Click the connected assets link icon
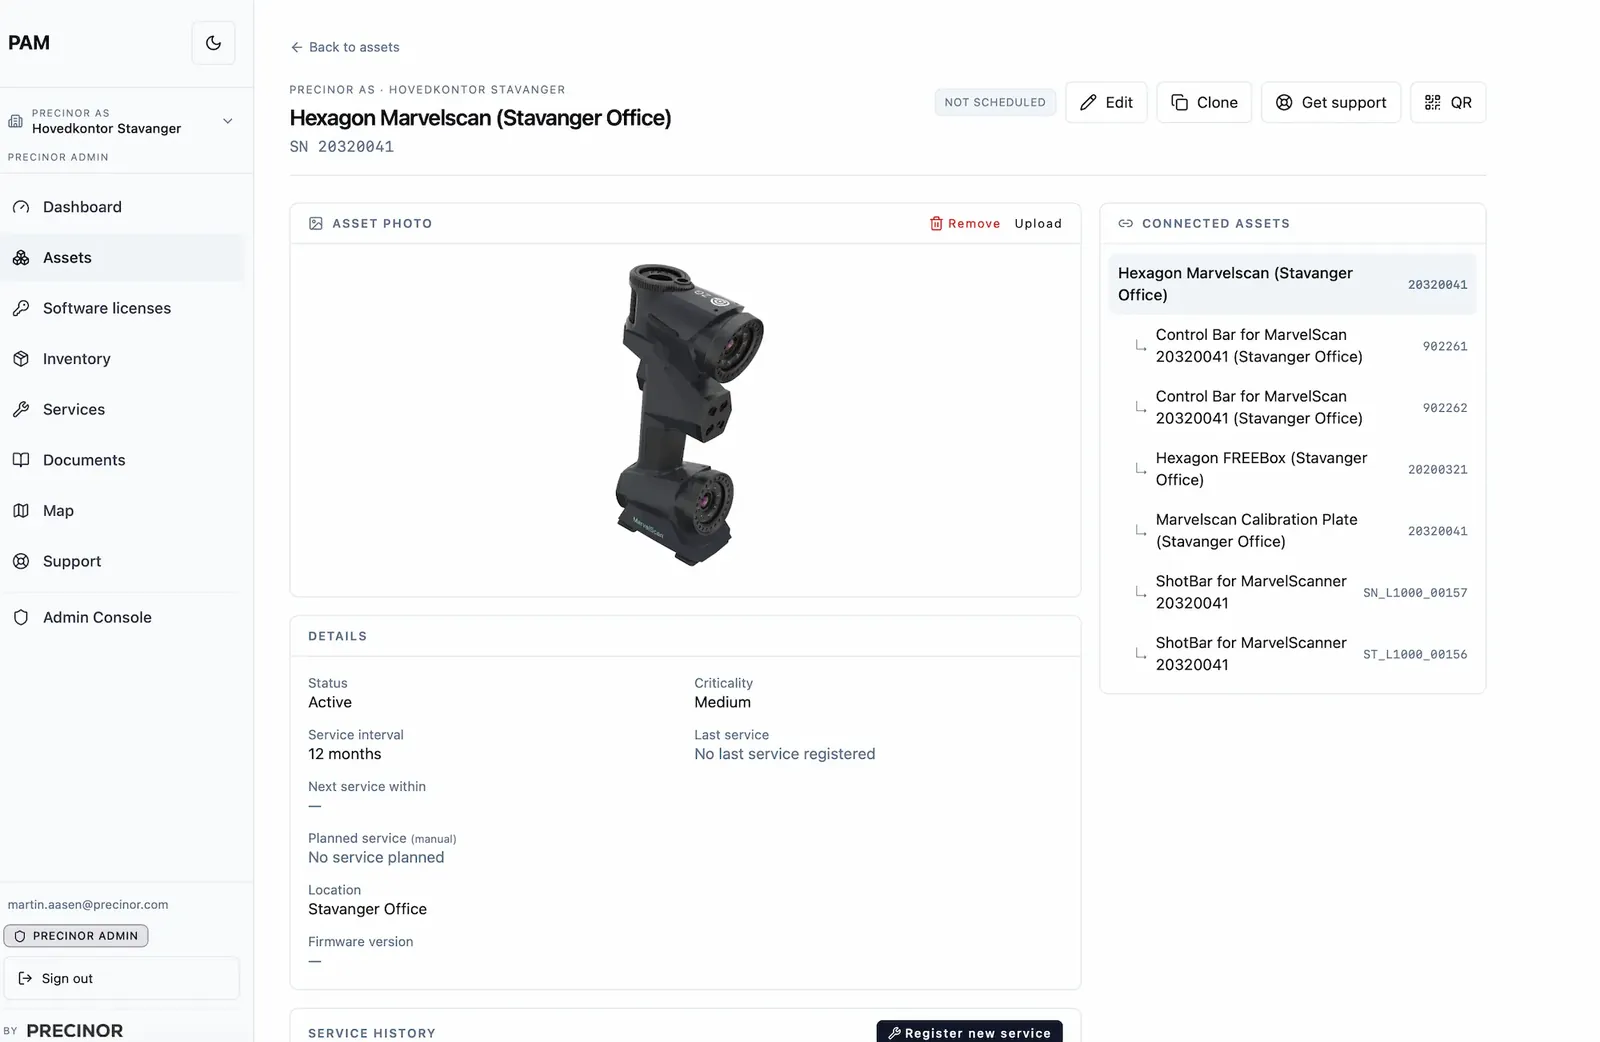This screenshot has height=1042, width=1600. click(x=1126, y=224)
